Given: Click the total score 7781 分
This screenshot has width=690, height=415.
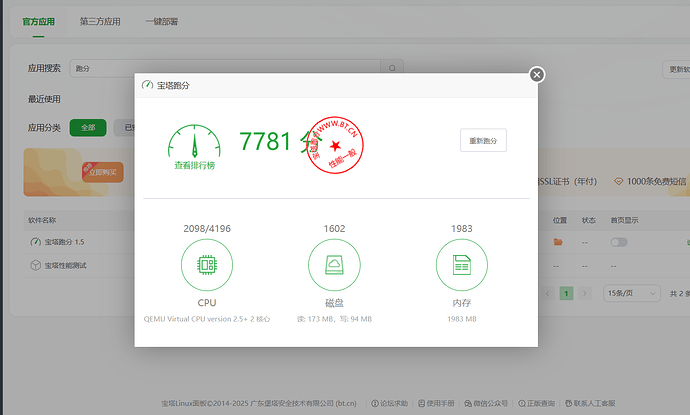Looking at the screenshot, I should point(281,142).
